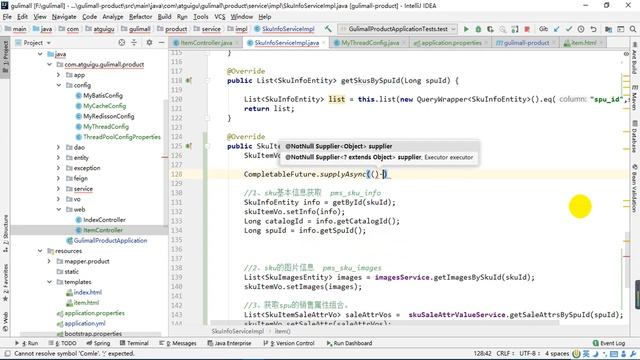Switch to application.properties editor tab
640x360 pixels.
click(450, 42)
